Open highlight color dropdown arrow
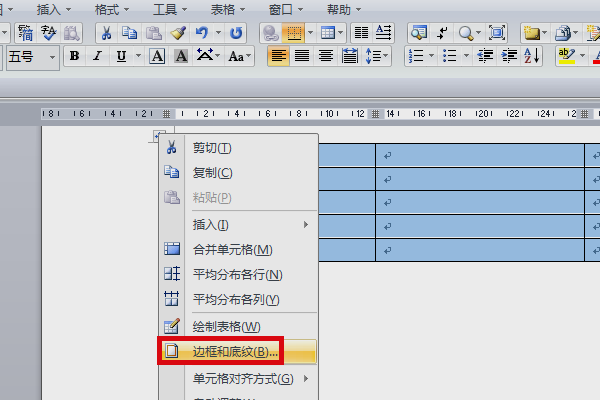600x400 pixels. (x=582, y=56)
